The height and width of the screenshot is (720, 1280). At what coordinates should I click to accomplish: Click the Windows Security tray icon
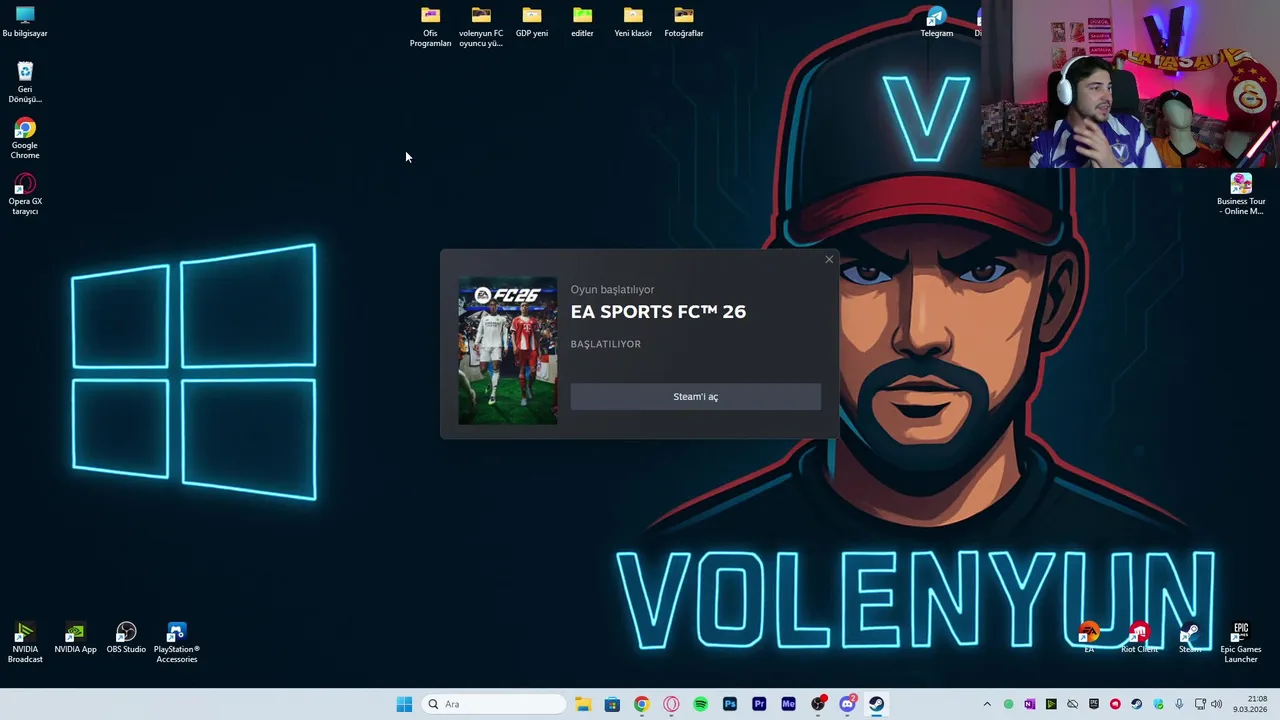coord(1158,704)
